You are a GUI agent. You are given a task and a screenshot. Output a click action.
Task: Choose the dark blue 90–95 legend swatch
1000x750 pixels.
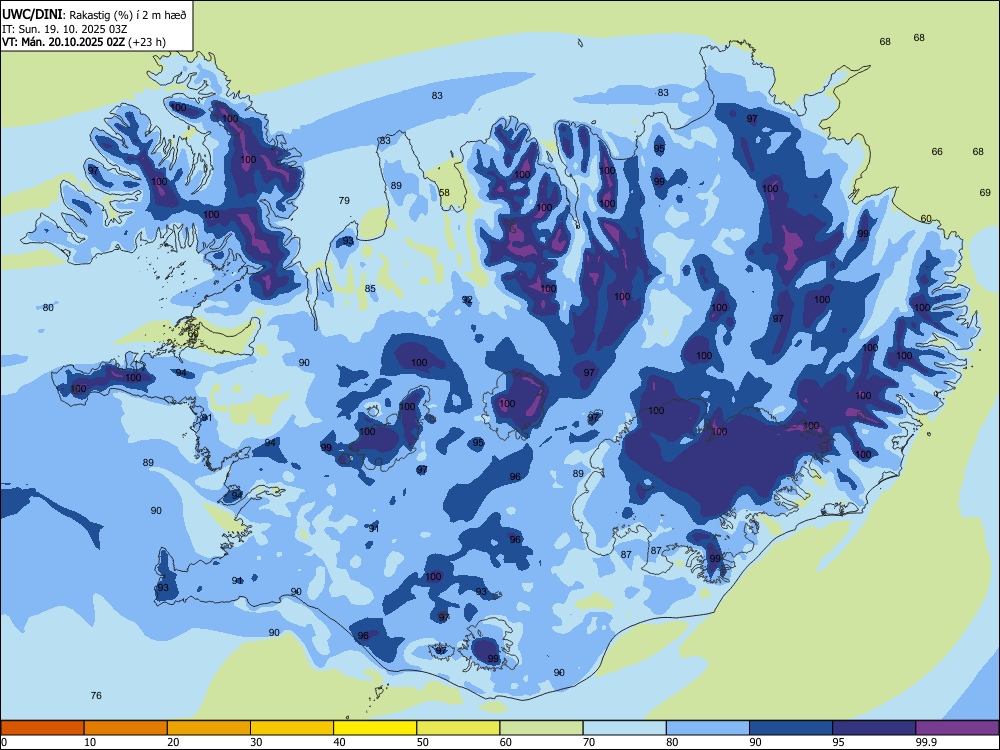coord(791,728)
